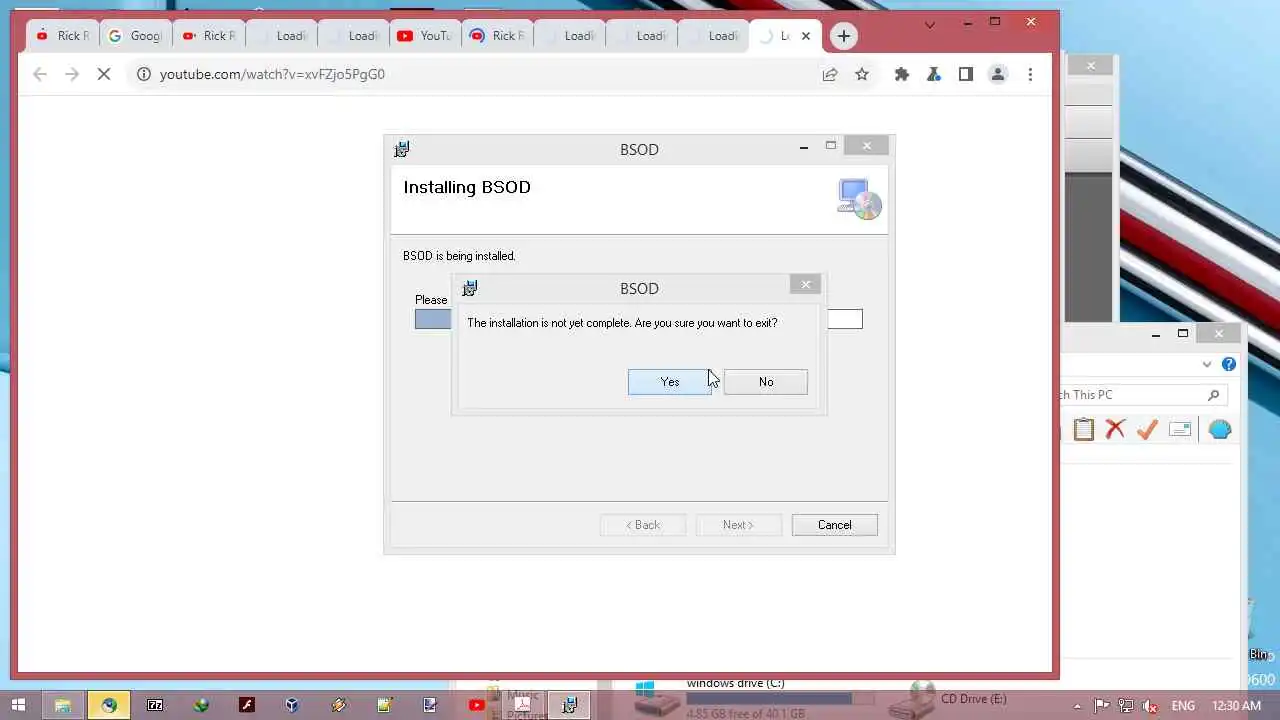Open the Chrome side panel
The height and width of the screenshot is (720, 1280).
tap(966, 74)
